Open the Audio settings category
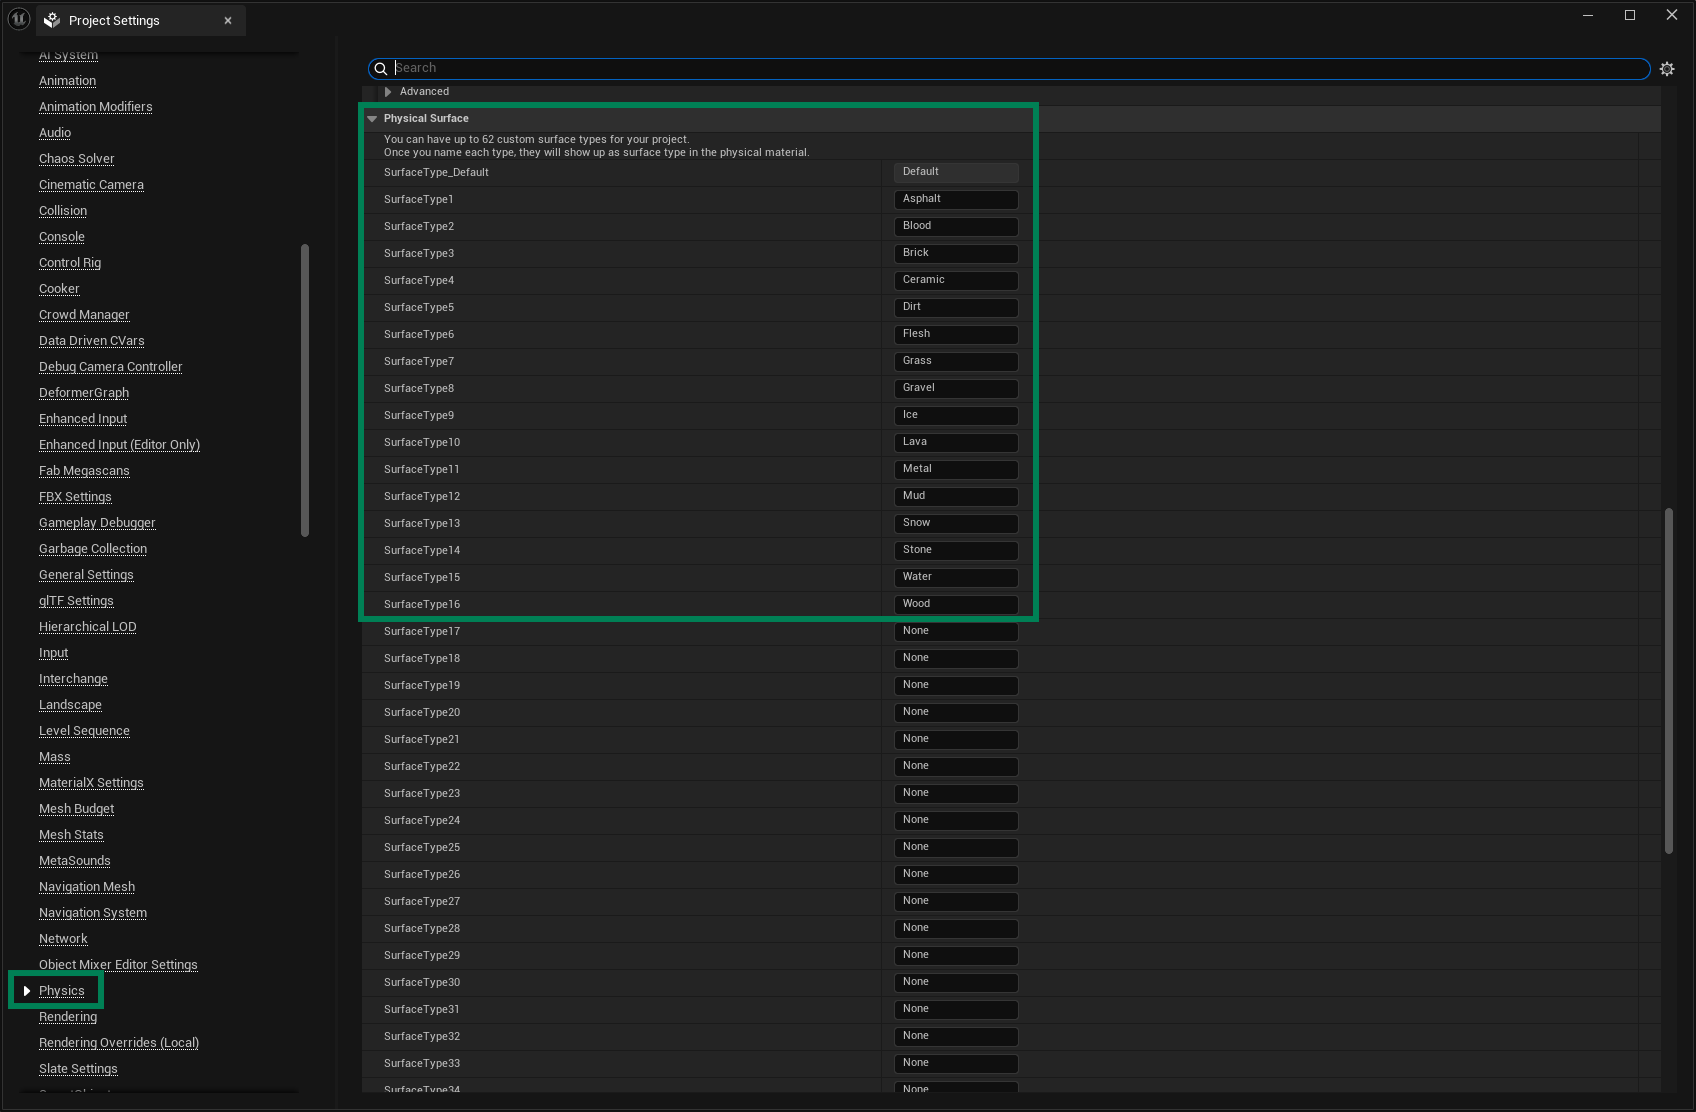The height and width of the screenshot is (1112, 1696). pyautogui.click(x=55, y=133)
